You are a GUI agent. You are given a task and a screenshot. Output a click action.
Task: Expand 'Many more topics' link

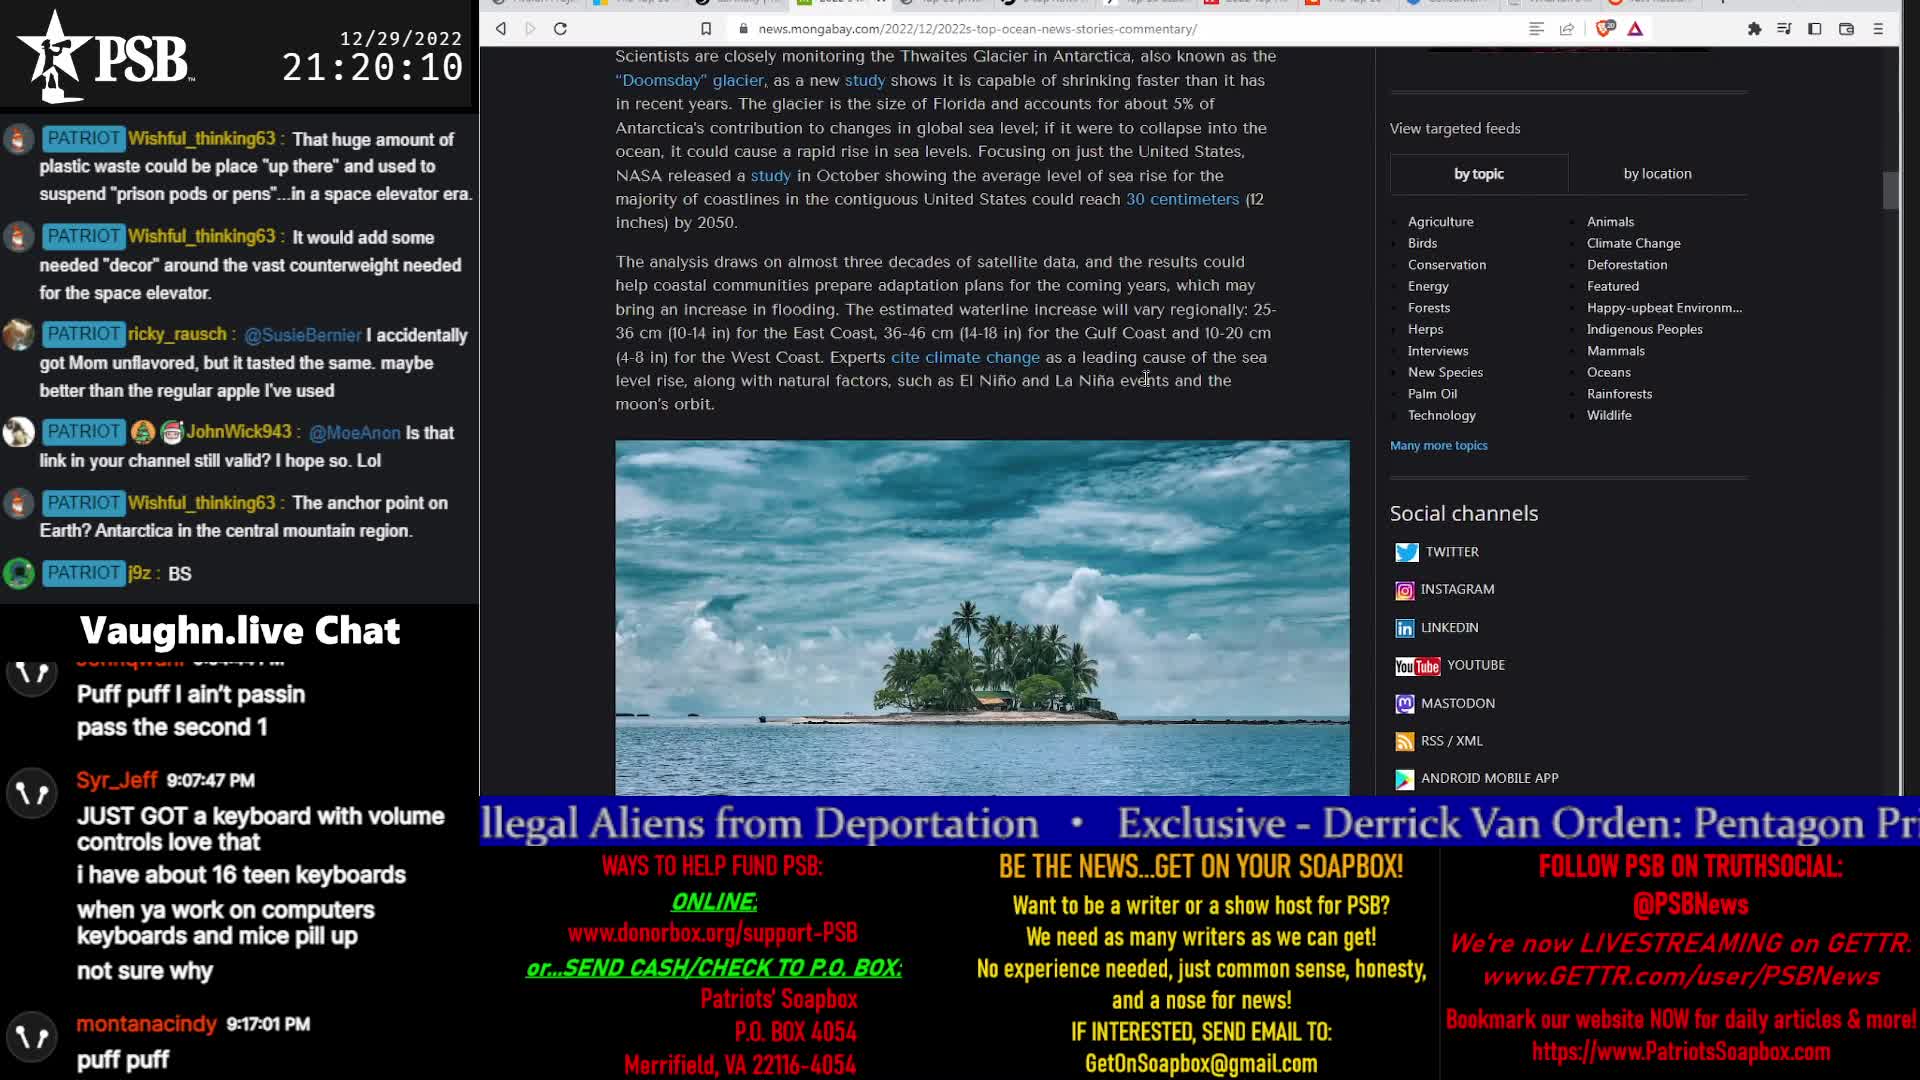pos(1438,446)
